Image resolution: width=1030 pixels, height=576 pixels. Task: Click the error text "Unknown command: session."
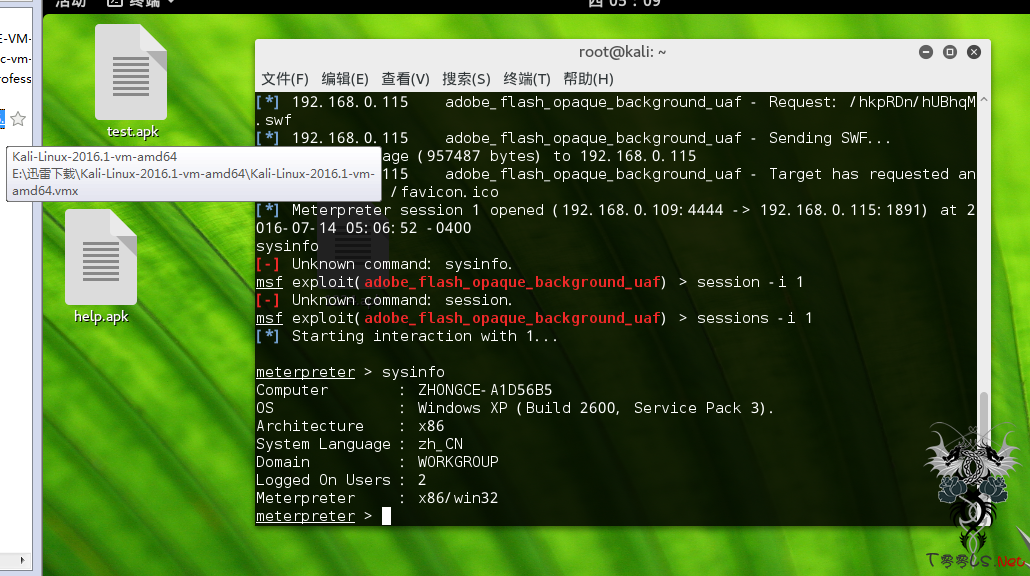(401, 300)
